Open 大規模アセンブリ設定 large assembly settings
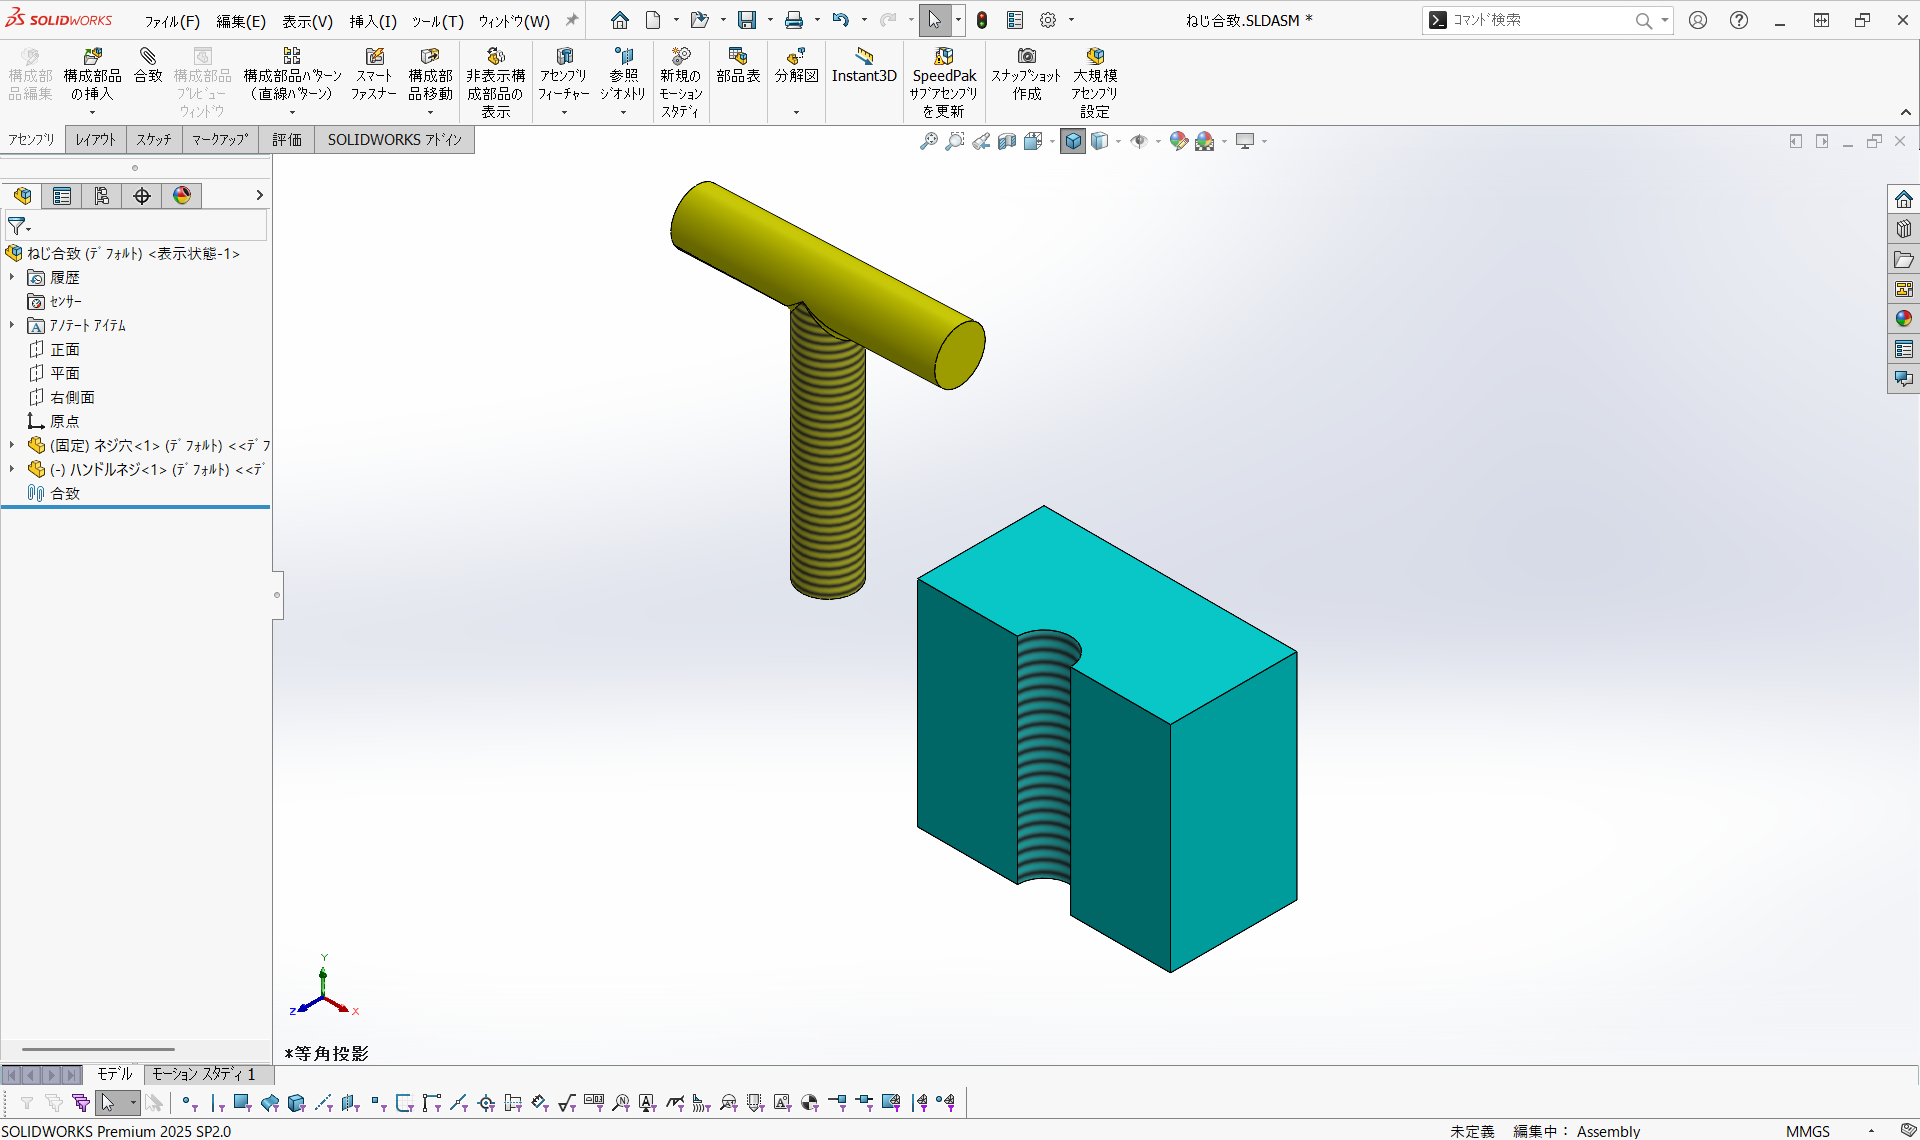 tap(1094, 83)
